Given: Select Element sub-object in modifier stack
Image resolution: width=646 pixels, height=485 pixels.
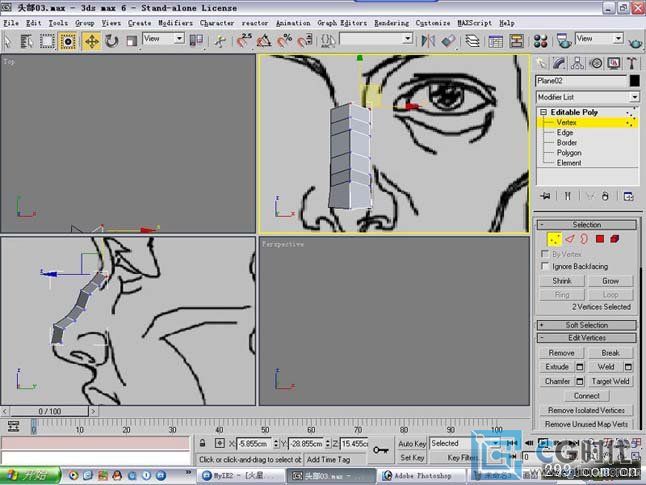Looking at the screenshot, I should pos(569,163).
